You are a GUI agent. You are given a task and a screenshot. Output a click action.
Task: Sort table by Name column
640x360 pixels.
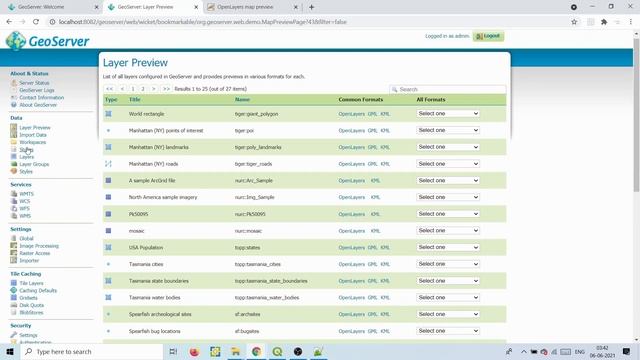[x=242, y=100]
